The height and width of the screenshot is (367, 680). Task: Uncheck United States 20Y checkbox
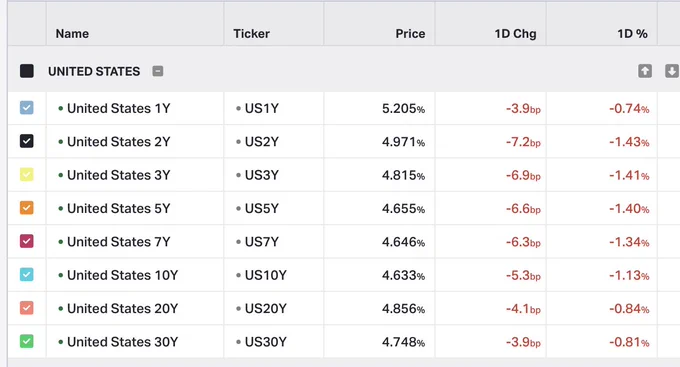tap(27, 308)
